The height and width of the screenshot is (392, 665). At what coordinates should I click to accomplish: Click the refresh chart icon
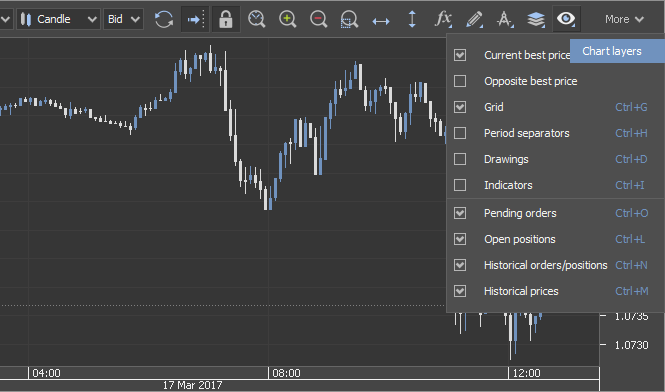(164, 19)
